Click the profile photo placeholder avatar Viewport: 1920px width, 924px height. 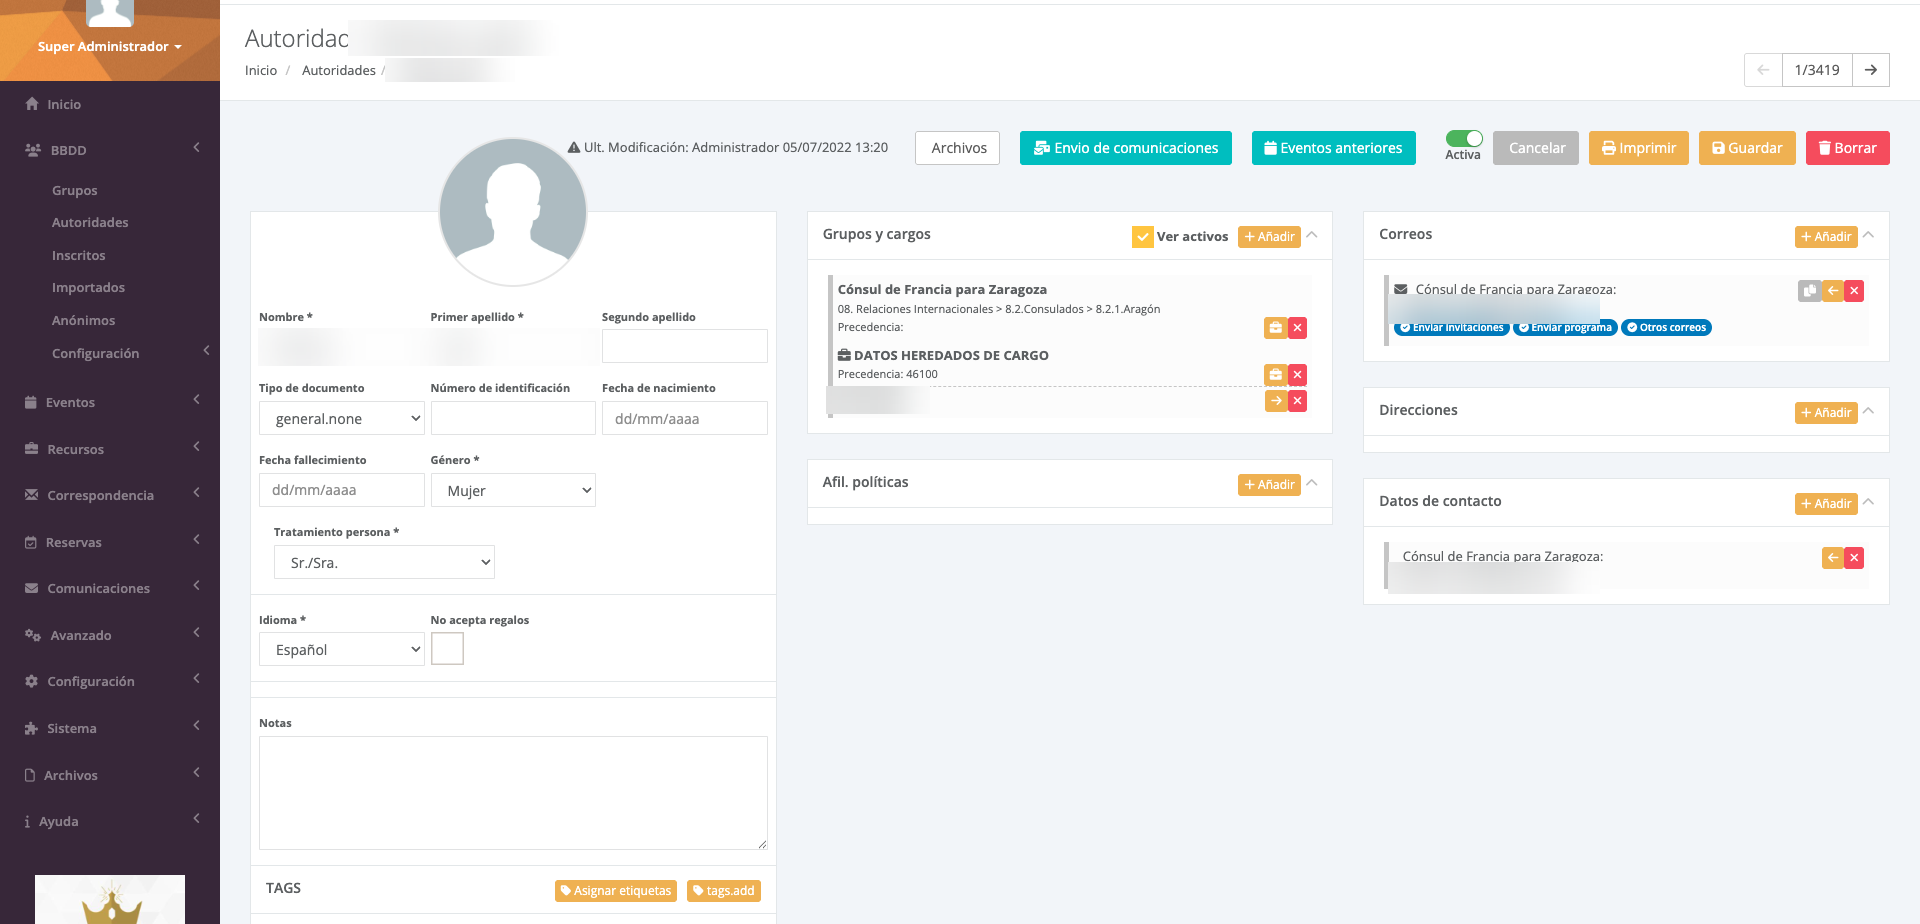click(x=513, y=212)
